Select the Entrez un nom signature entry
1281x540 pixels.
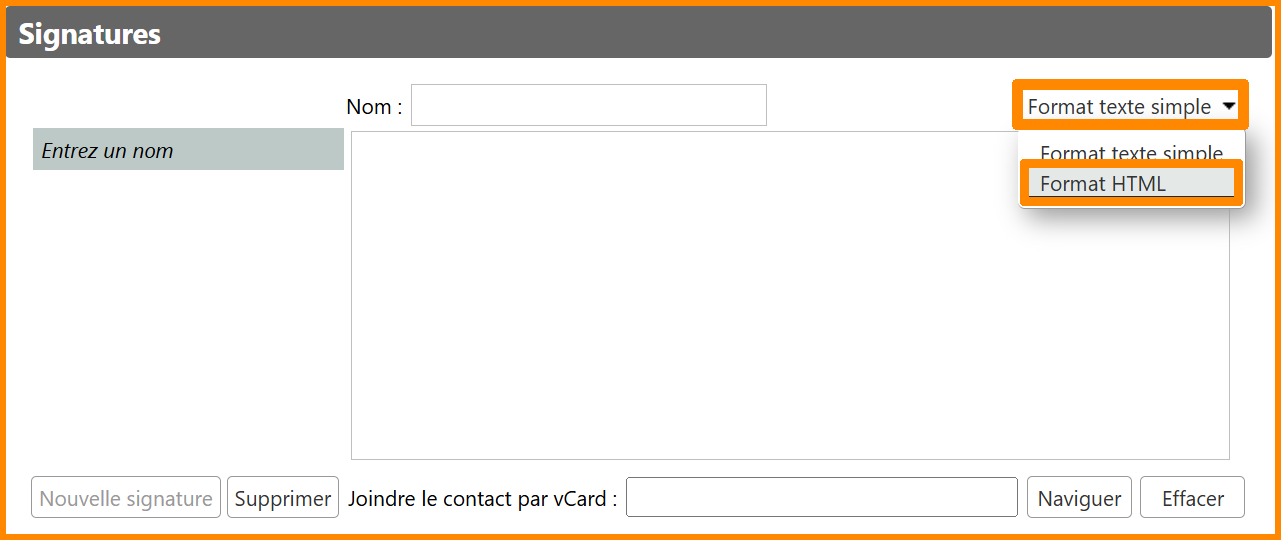click(188, 150)
